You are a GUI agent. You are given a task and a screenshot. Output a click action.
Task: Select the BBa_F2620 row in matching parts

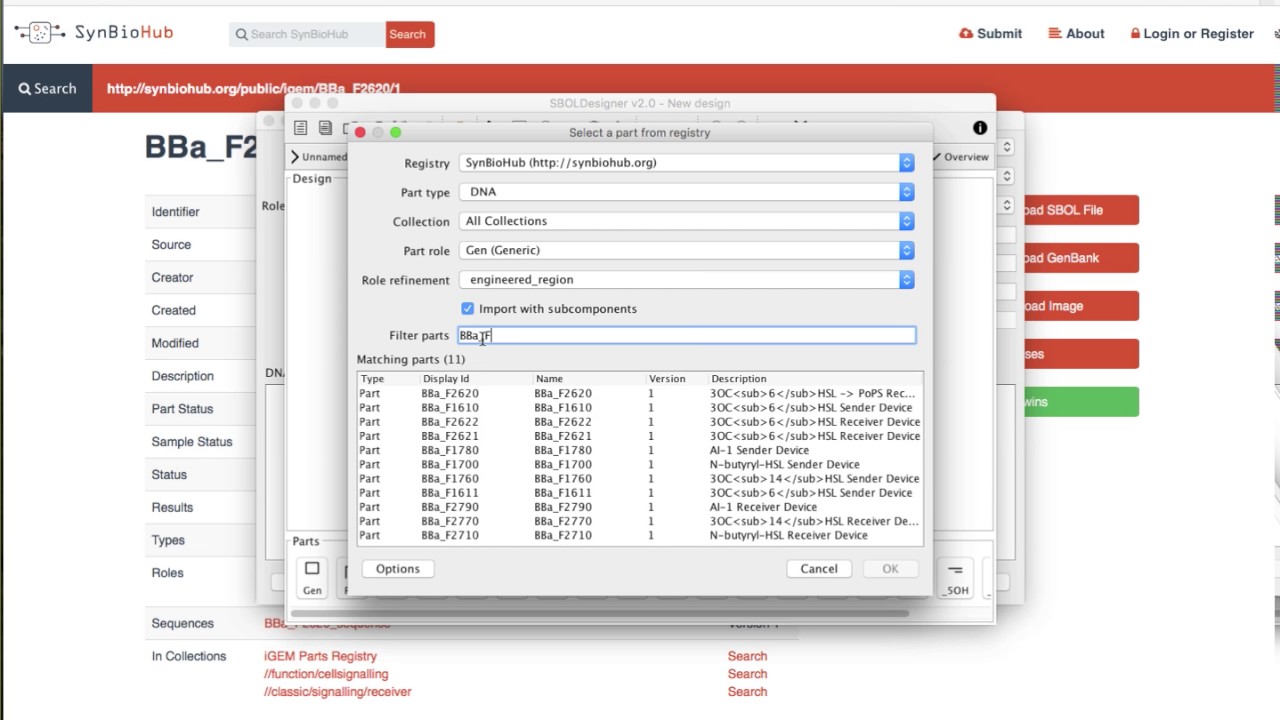click(x=640, y=393)
